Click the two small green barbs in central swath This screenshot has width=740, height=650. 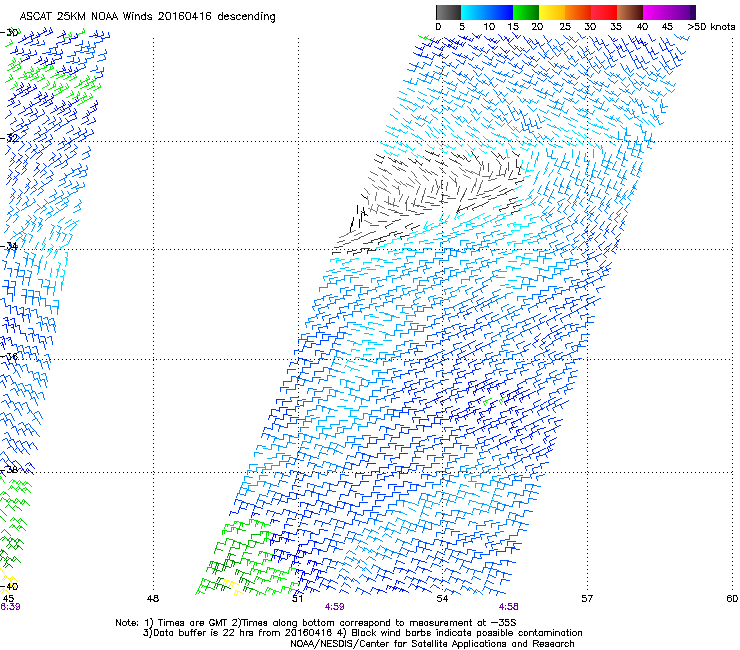pyautogui.click(x=494, y=401)
